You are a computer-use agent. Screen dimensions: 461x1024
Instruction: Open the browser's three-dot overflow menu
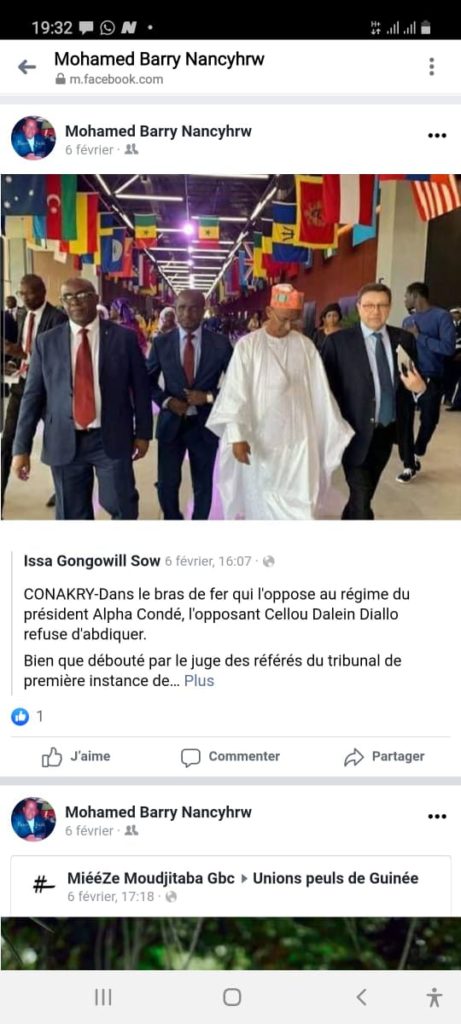click(432, 67)
